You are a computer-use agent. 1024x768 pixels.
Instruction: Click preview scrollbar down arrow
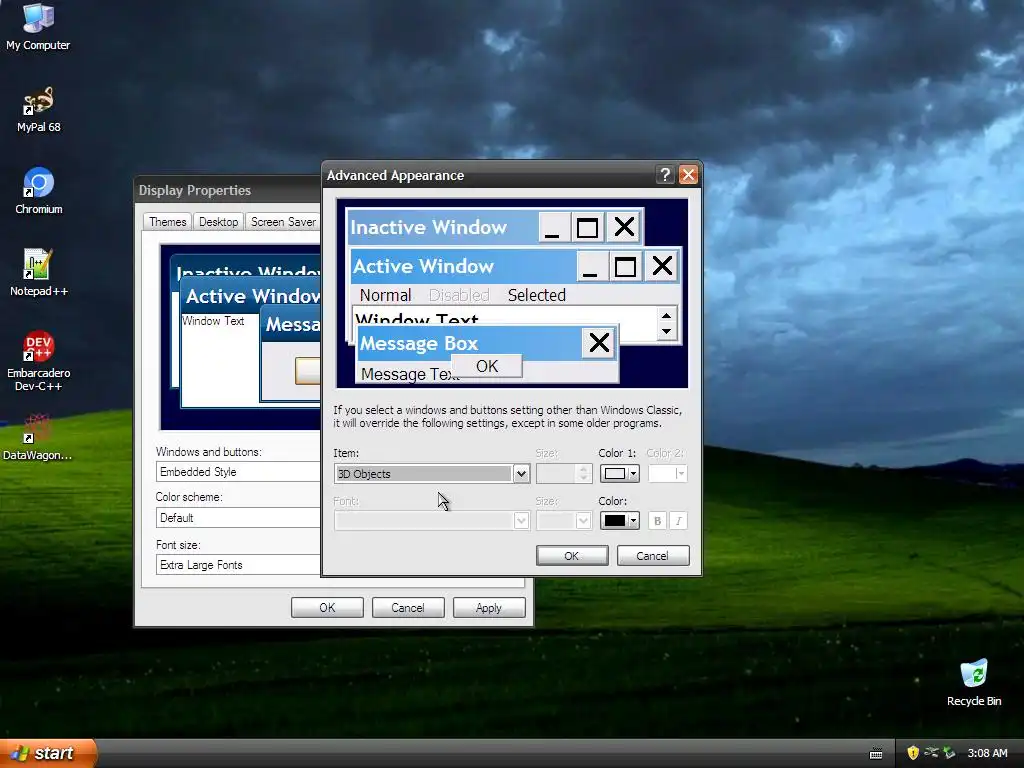click(666, 331)
